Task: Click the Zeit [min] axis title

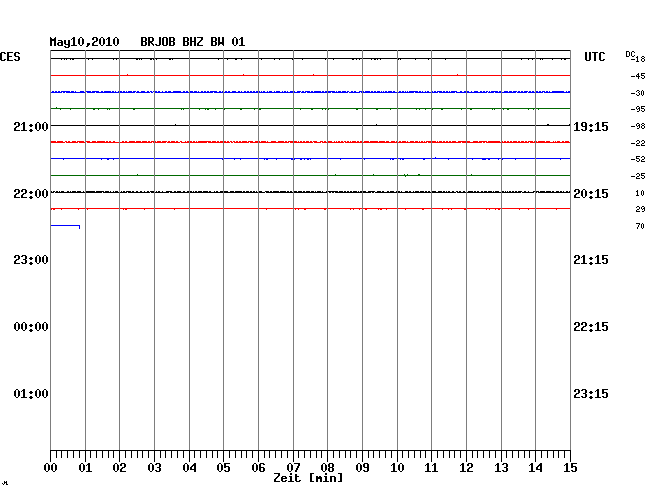Action: 308,478
